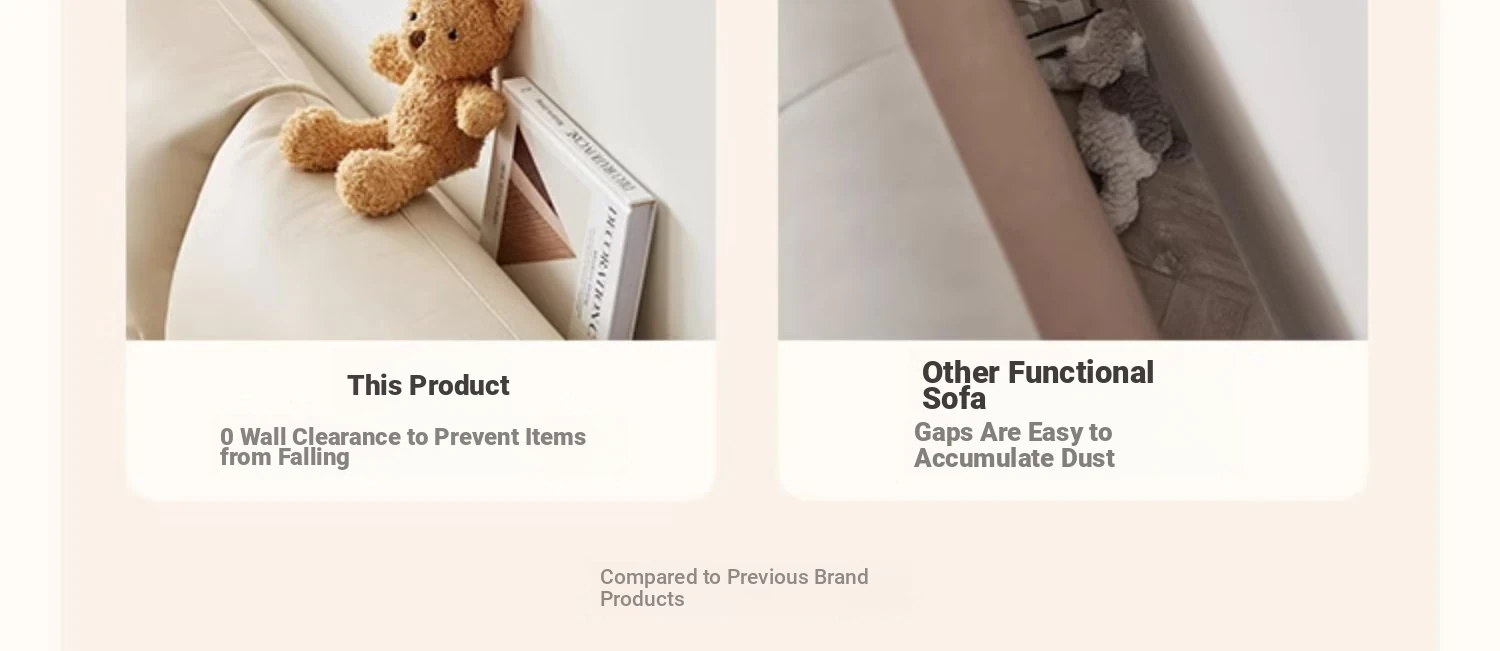
Task: Select '0 Wall Clearance to Prevent Items' text
Action: click(x=403, y=437)
